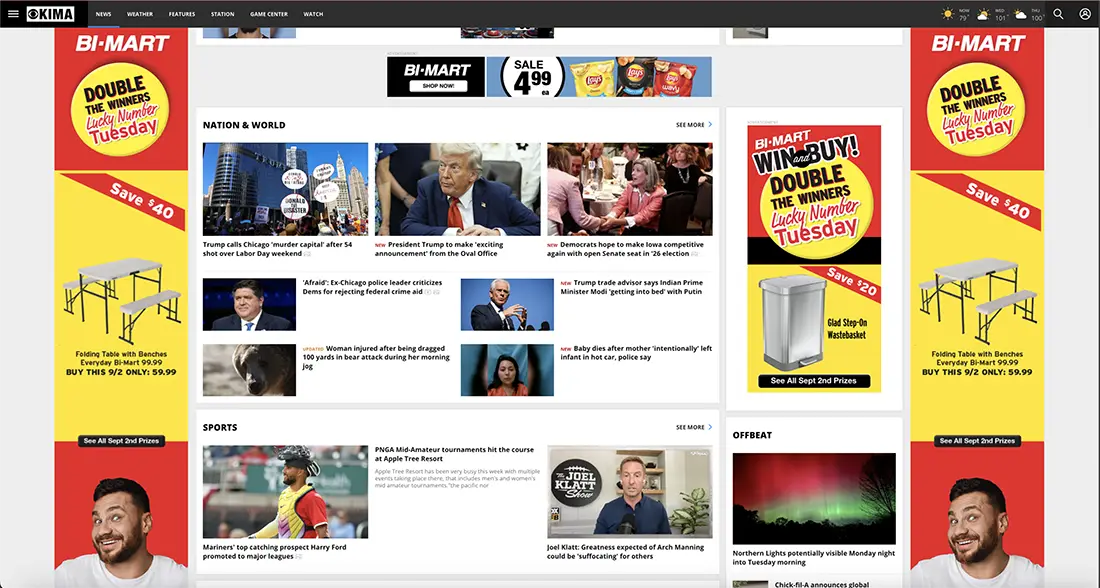Viewport: 1100px width, 588px height.
Task: Open 'PNGA Mid-Amateur tournaments' headline
Action: (x=454, y=454)
